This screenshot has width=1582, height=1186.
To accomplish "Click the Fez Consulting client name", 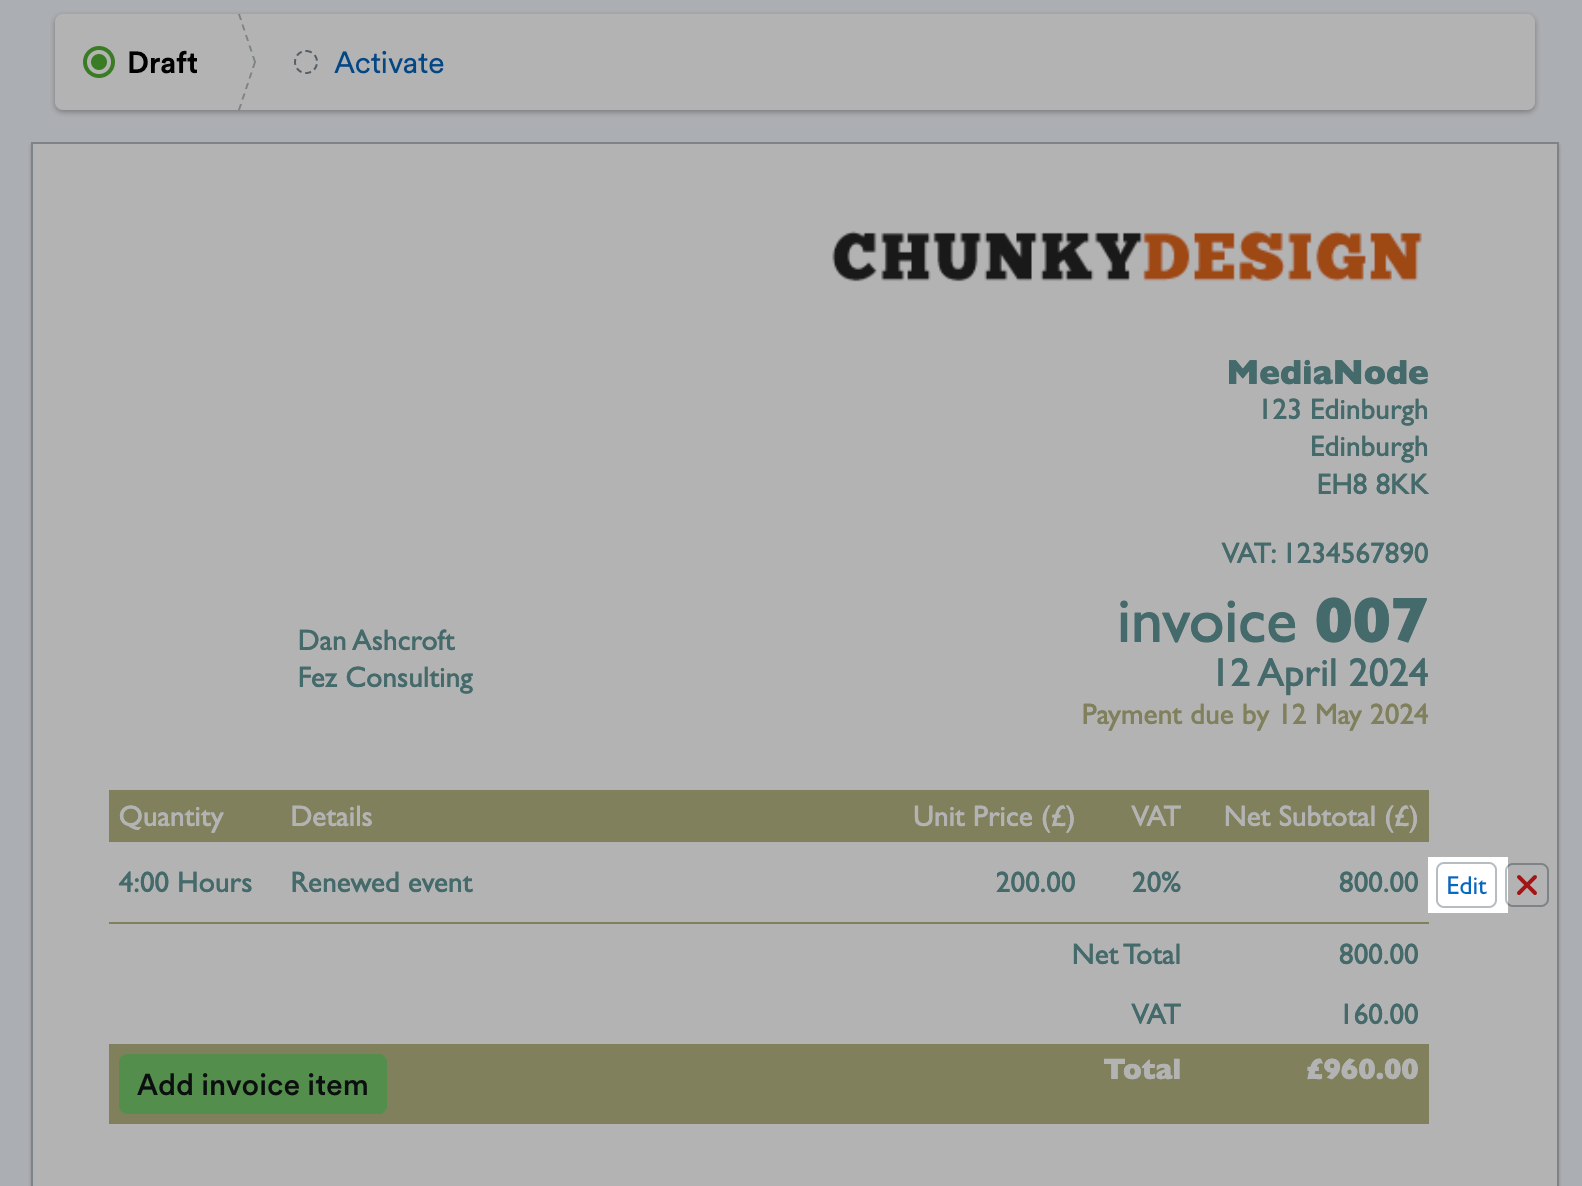I will click(385, 678).
